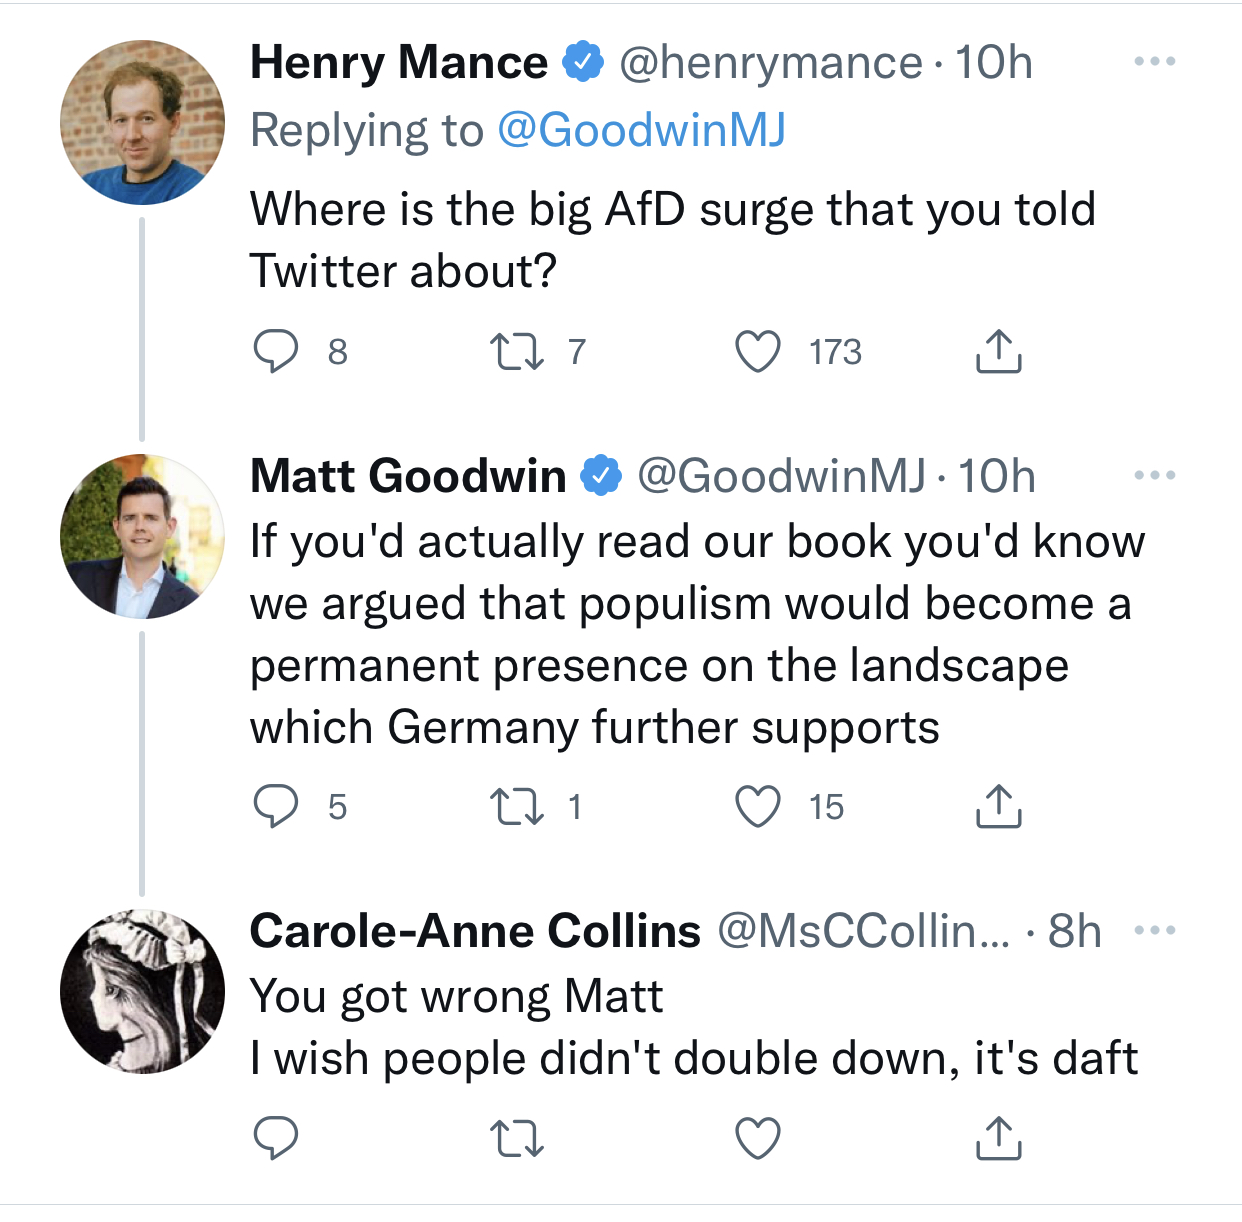1242x1222 pixels.
Task: Share Henry Mance's tweet
Action: [x=998, y=352]
